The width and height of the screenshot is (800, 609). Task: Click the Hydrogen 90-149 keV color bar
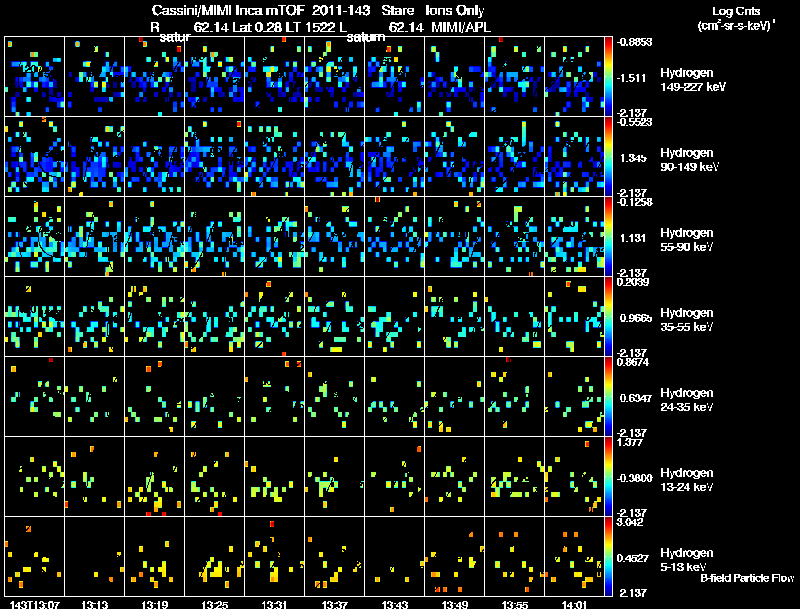(609, 156)
